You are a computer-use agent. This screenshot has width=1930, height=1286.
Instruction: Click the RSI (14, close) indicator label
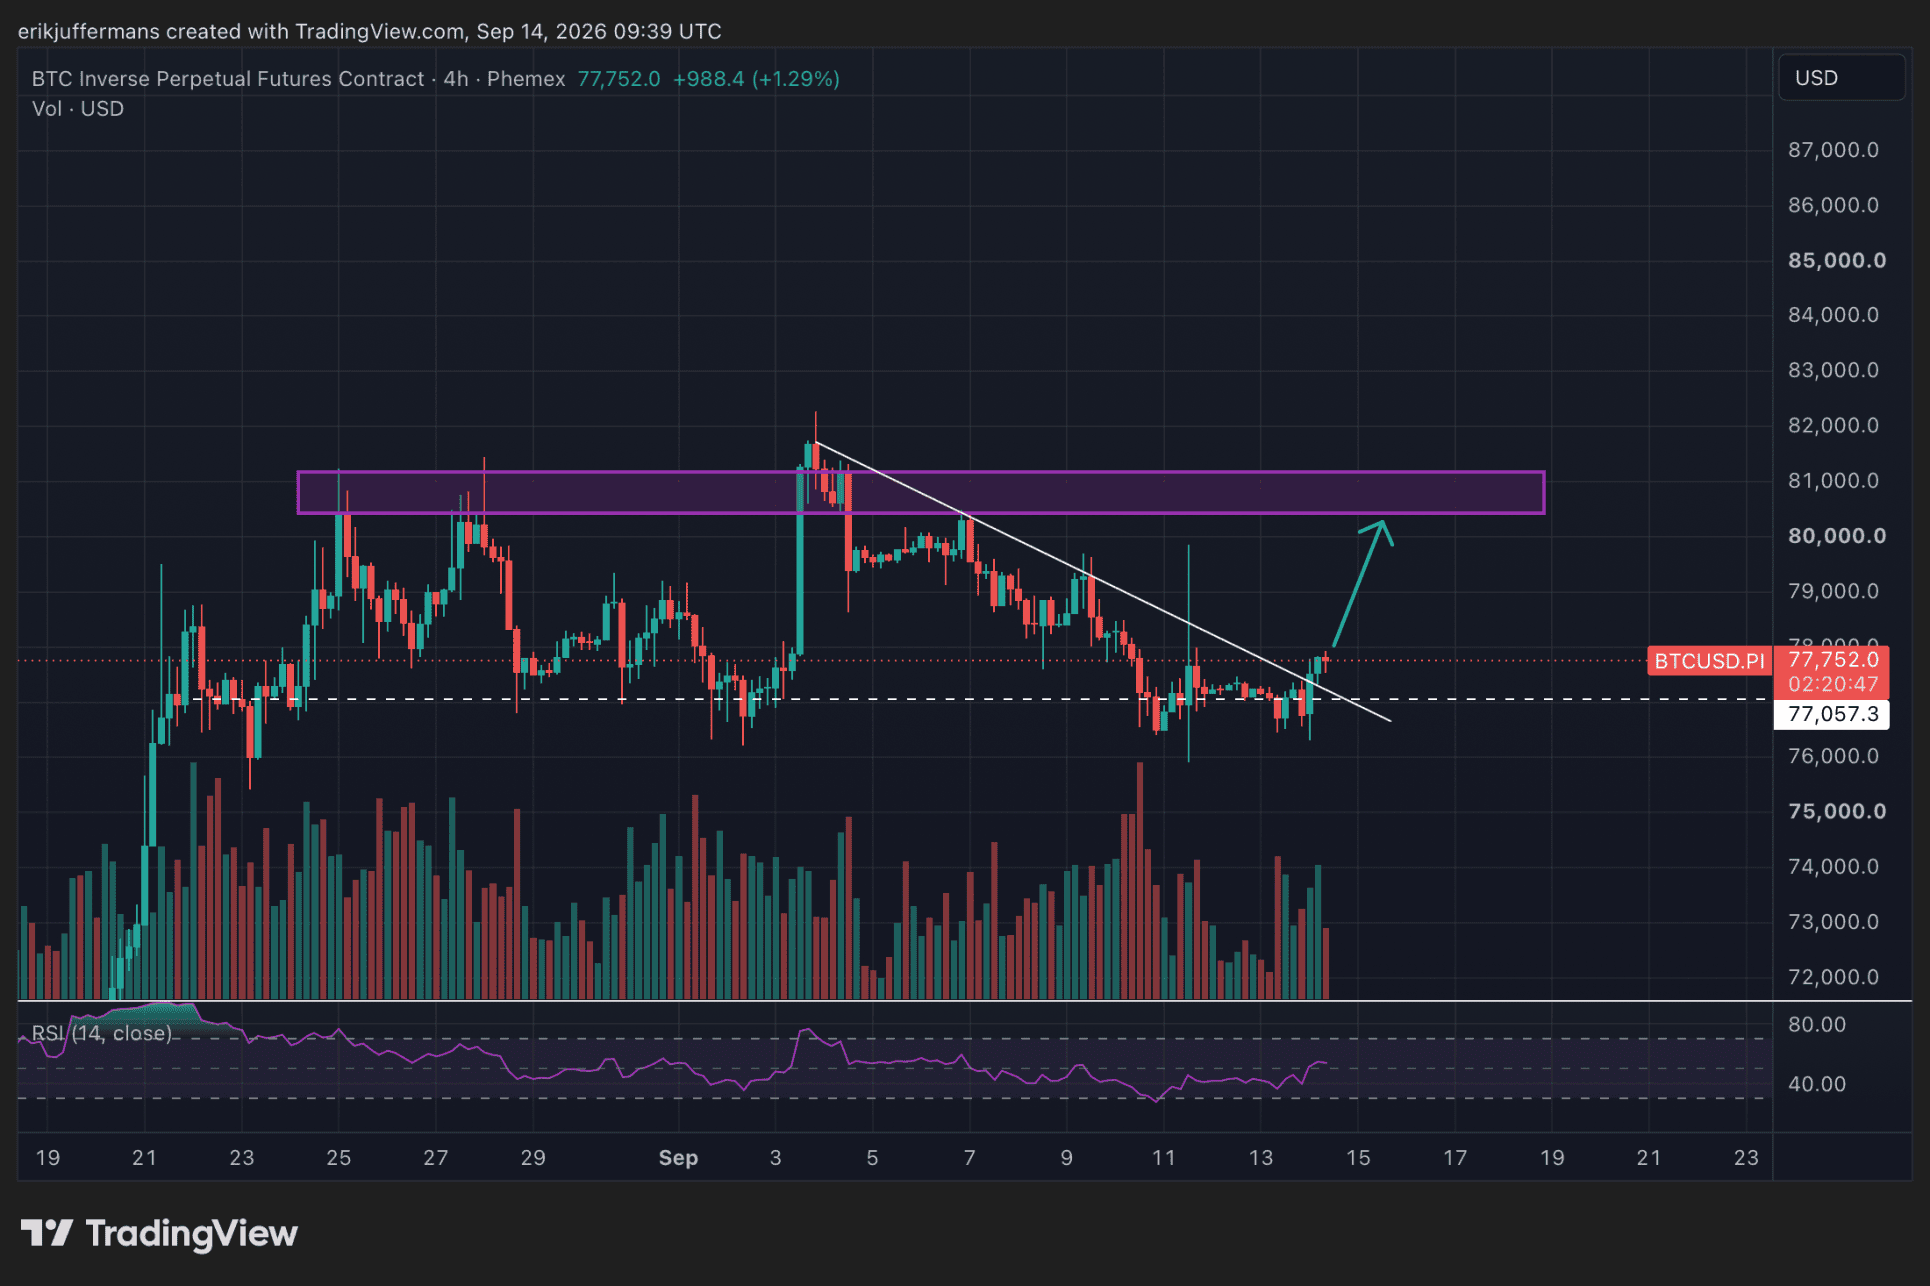pyautogui.click(x=102, y=1033)
